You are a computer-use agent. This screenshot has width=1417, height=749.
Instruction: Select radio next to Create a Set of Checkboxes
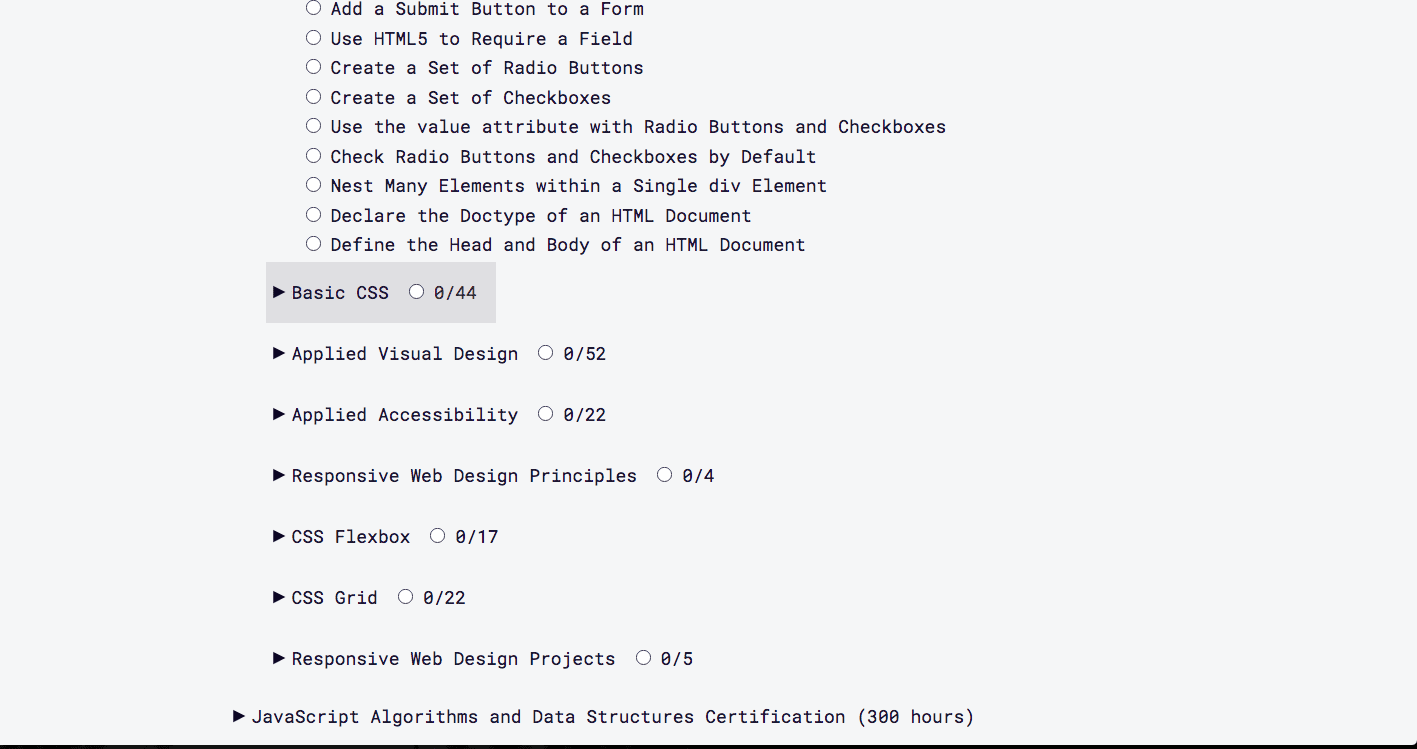point(314,97)
